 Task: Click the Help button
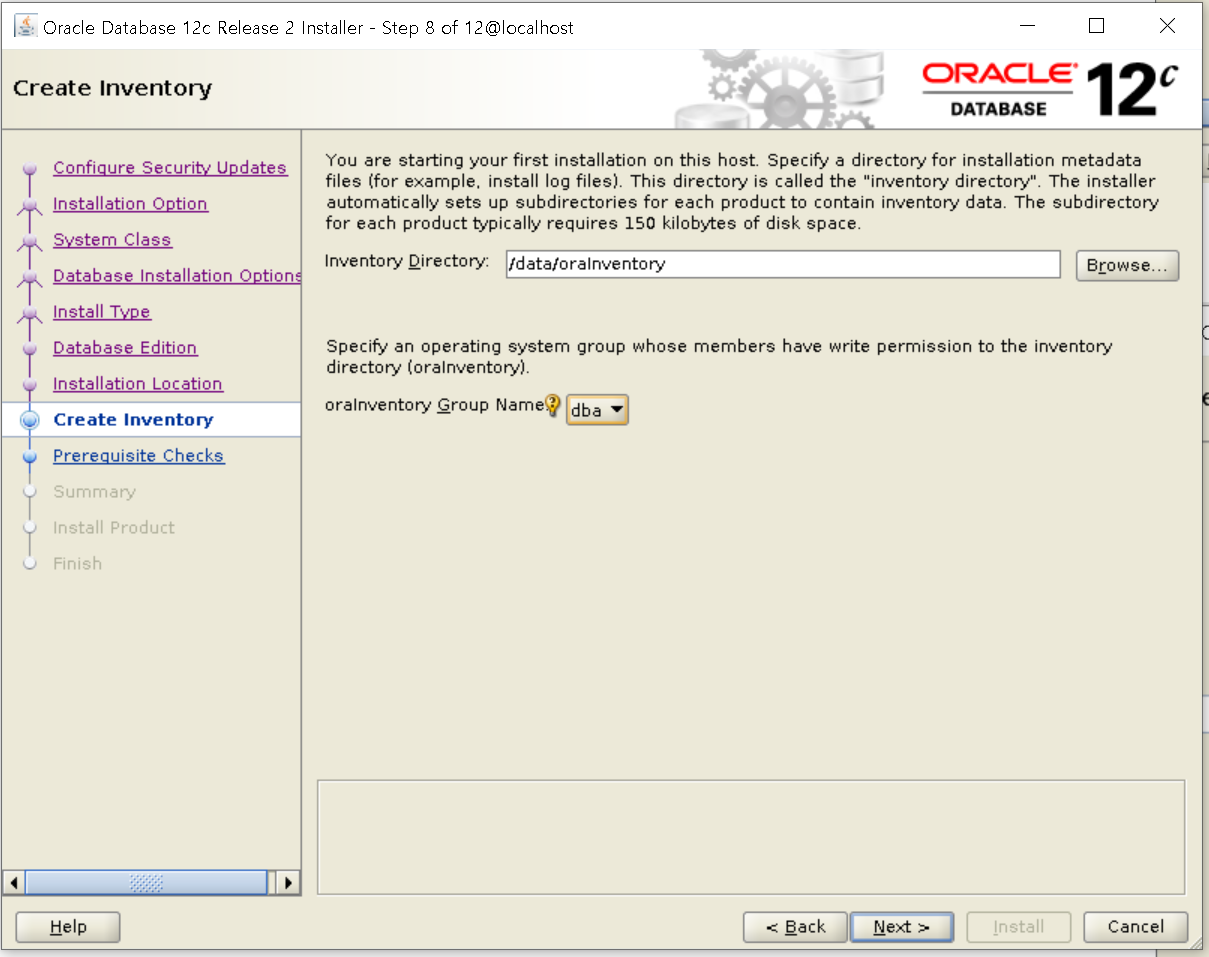(68, 927)
